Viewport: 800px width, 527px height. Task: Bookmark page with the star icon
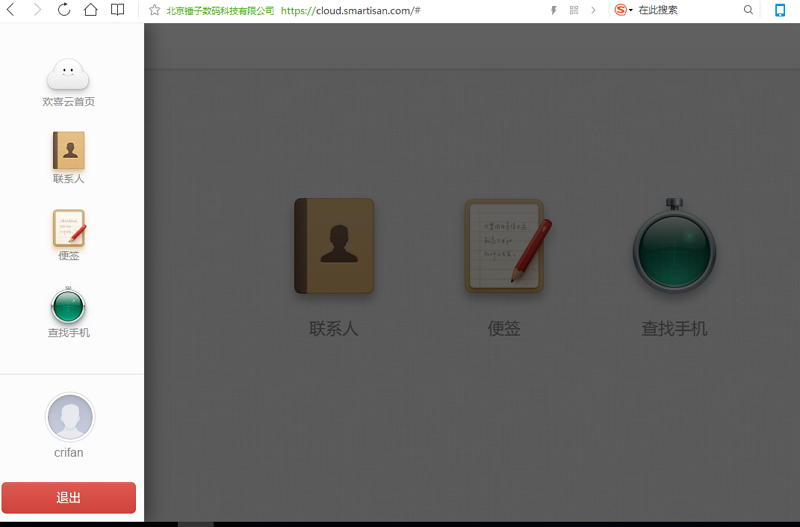154,10
